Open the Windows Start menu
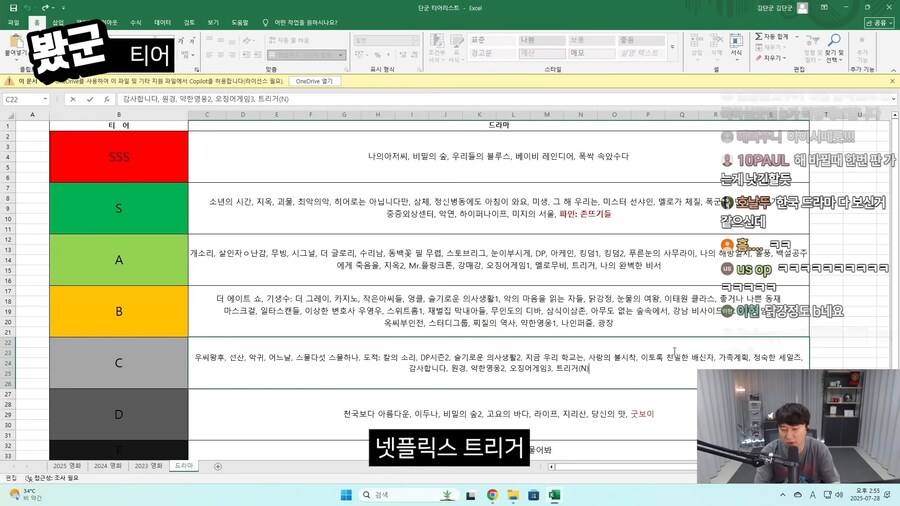 point(346,495)
